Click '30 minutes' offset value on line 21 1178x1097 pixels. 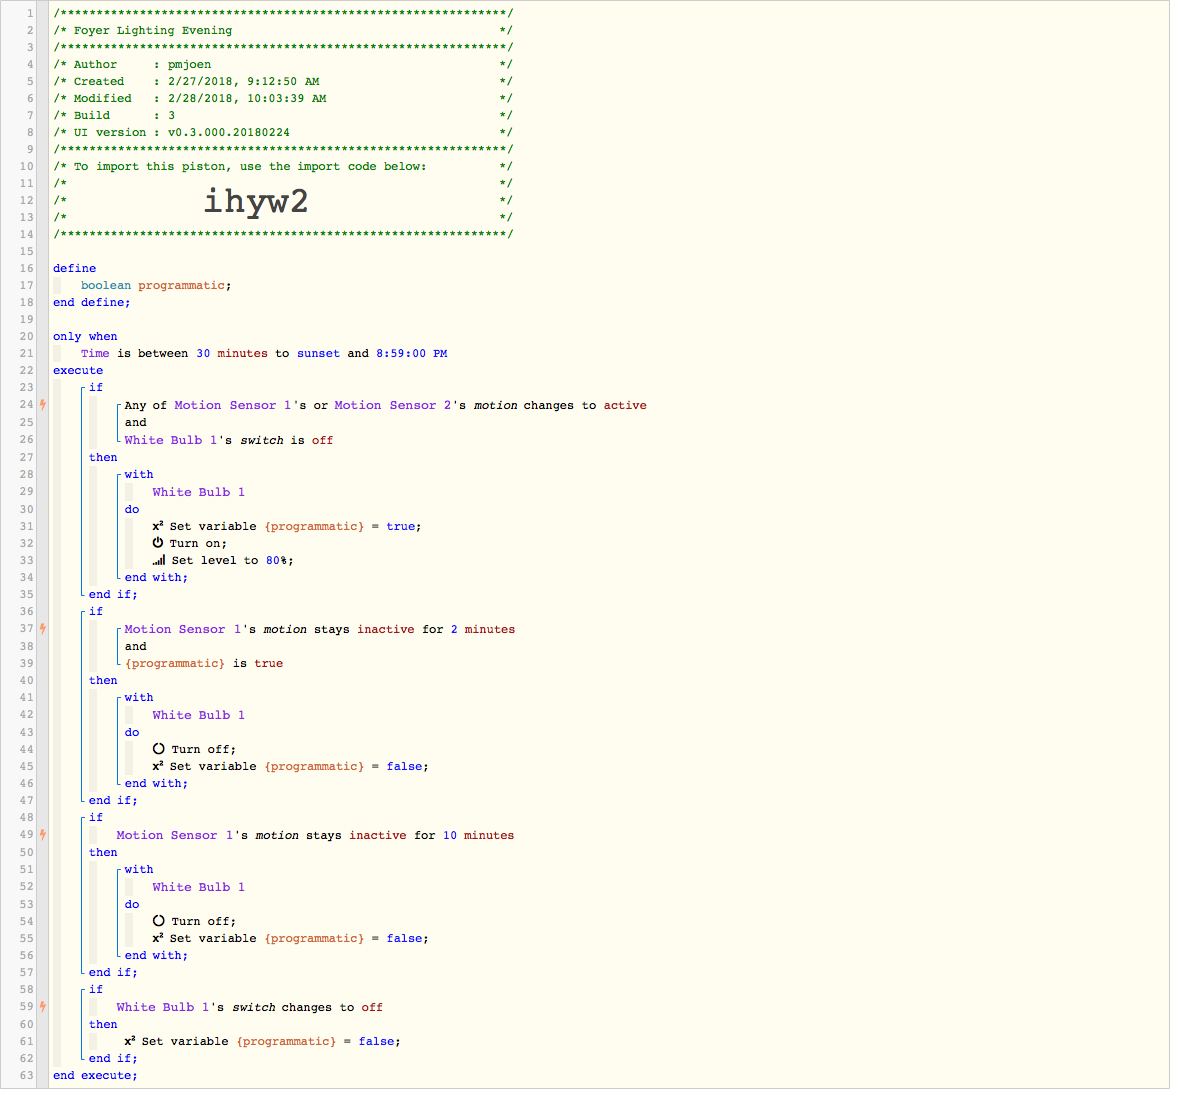(232, 353)
